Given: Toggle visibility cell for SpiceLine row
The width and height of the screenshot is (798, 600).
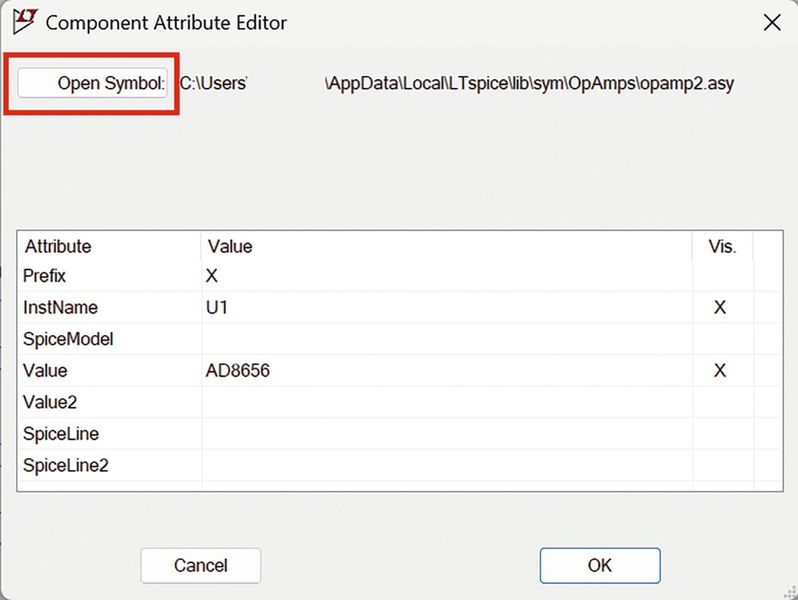Looking at the screenshot, I should tap(723, 434).
